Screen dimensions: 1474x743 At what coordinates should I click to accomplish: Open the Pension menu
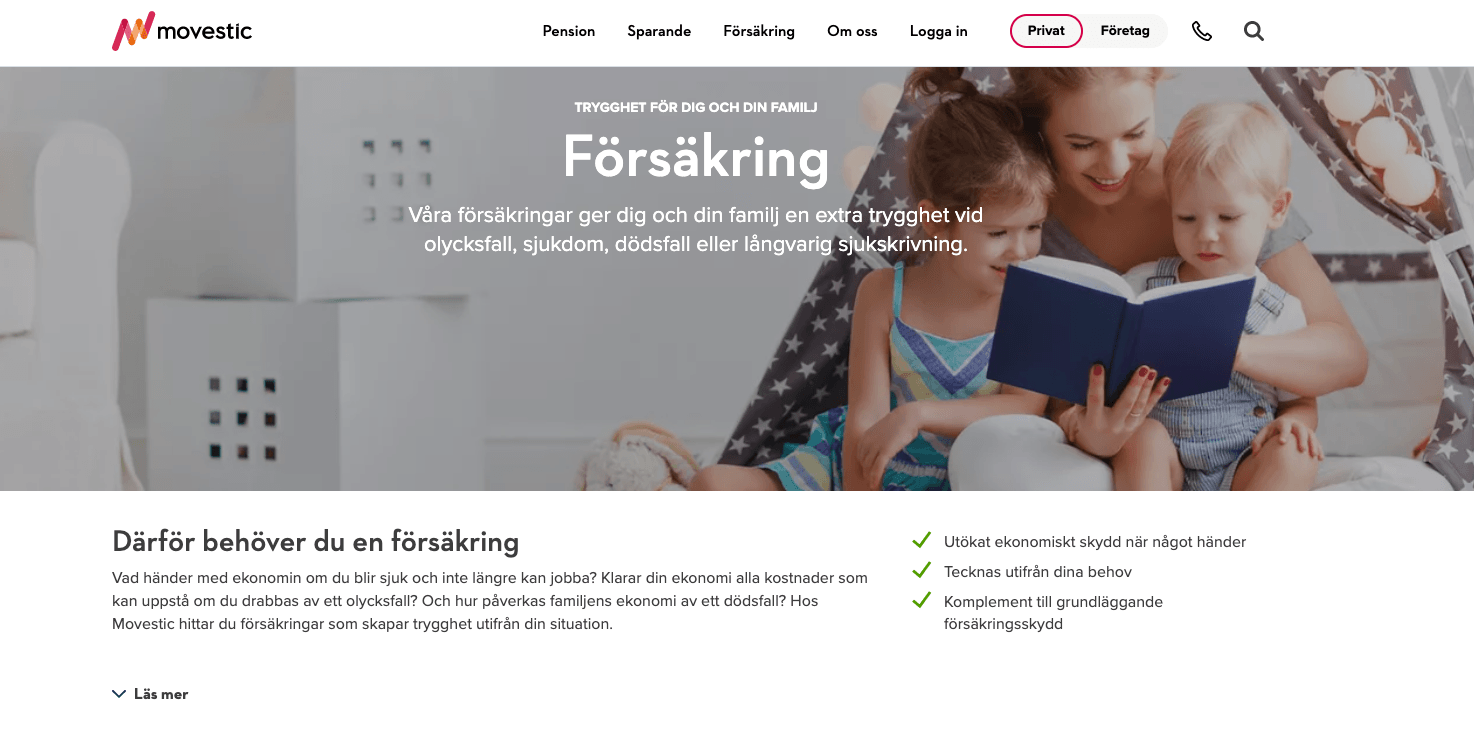click(569, 31)
